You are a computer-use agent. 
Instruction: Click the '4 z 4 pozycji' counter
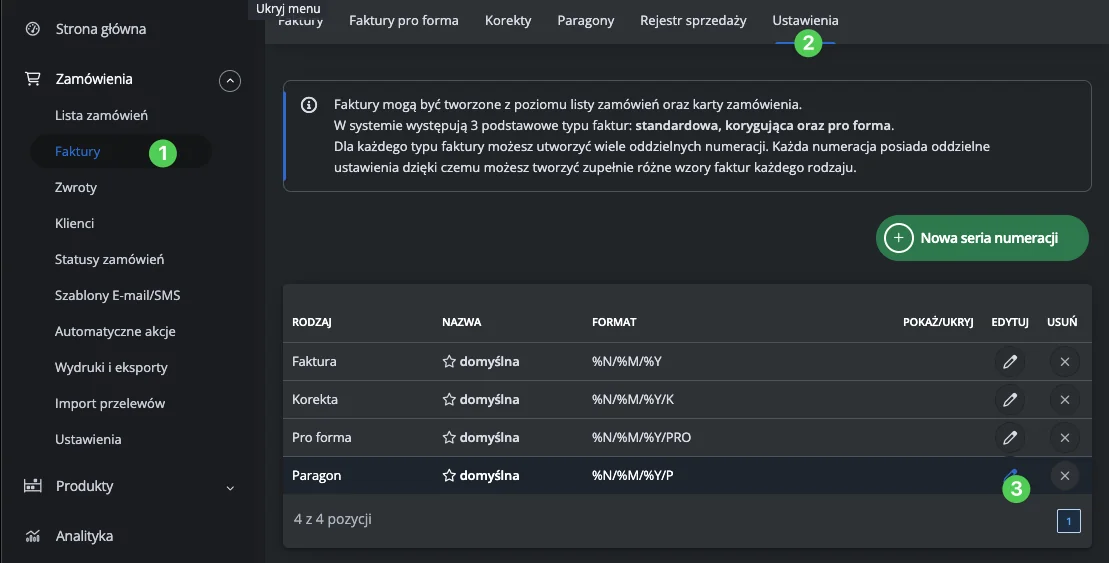pyautogui.click(x=332, y=519)
